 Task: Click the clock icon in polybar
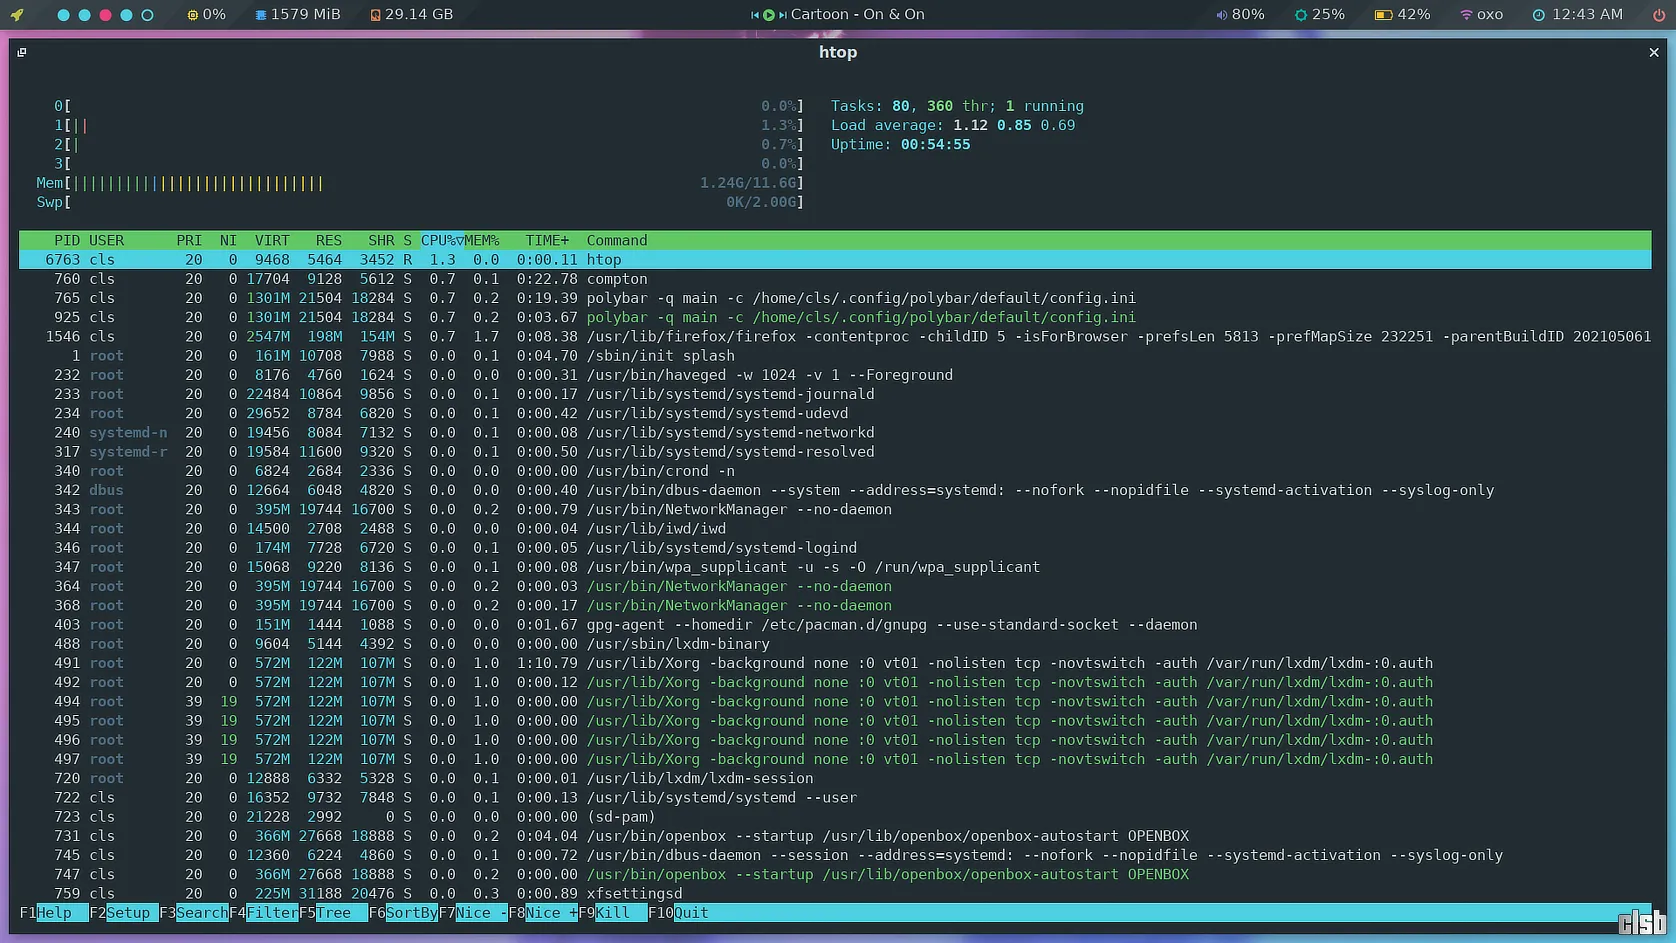point(1538,15)
